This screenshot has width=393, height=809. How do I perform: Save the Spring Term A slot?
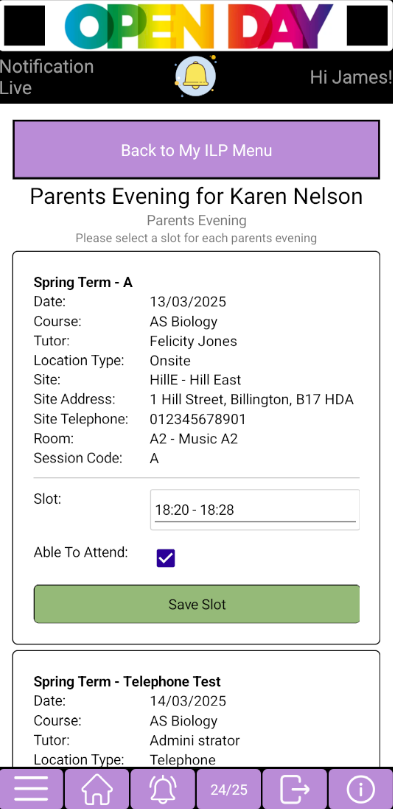coord(196,604)
